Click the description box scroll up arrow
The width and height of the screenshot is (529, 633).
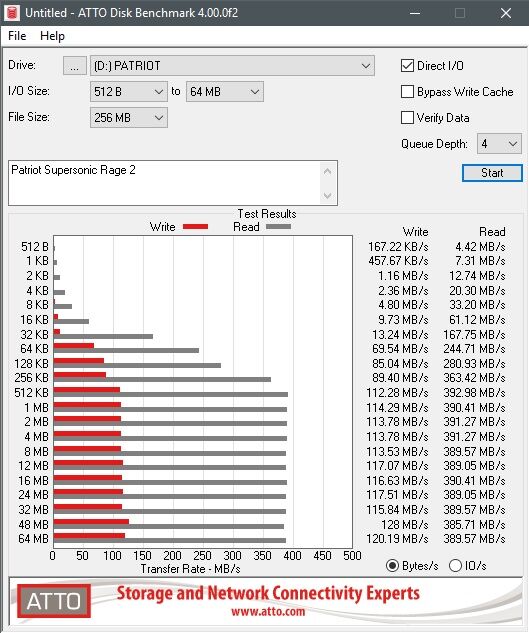[x=327, y=172]
